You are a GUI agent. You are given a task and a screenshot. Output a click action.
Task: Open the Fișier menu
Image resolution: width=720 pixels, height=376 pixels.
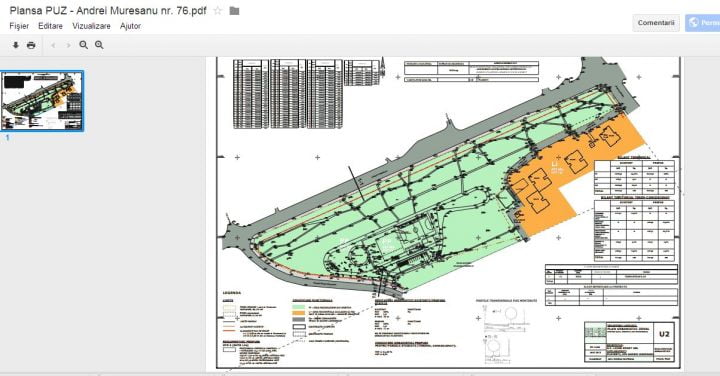click(x=19, y=26)
